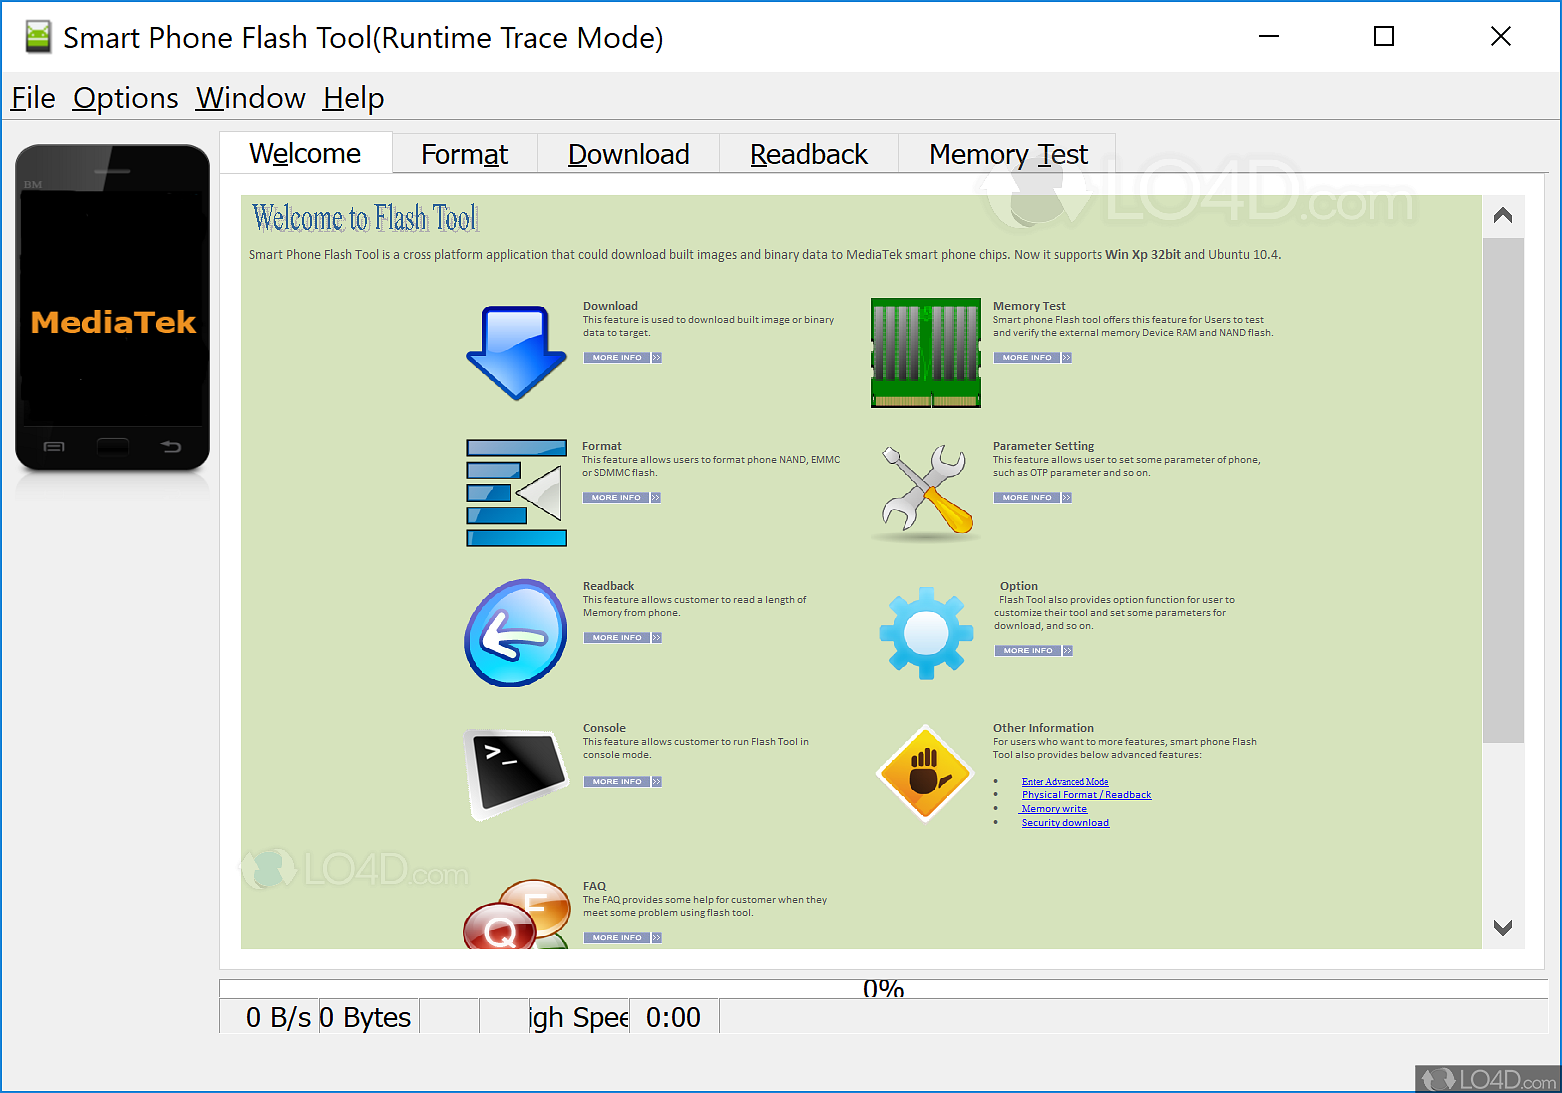The height and width of the screenshot is (1093, 1562).
Task: Minimize the Flash Tool window
Action: tap(1269, 37)
